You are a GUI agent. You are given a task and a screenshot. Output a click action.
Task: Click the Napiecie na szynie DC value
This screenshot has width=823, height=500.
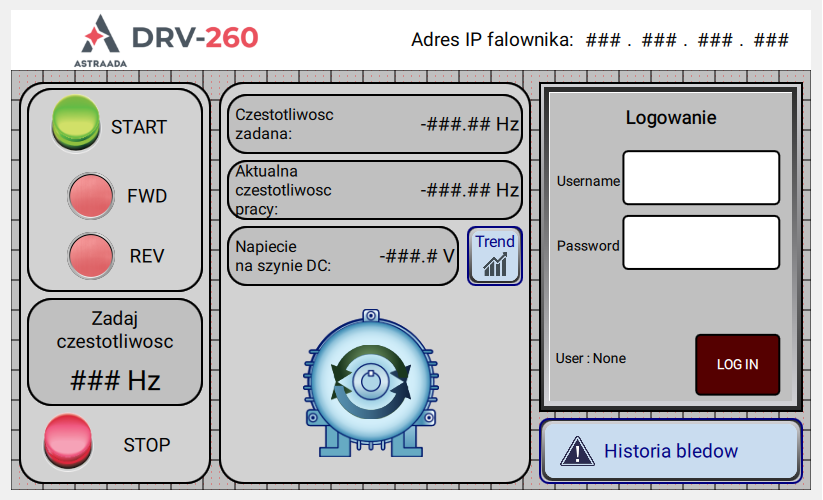pyautogui.click(x=417, y=256)
